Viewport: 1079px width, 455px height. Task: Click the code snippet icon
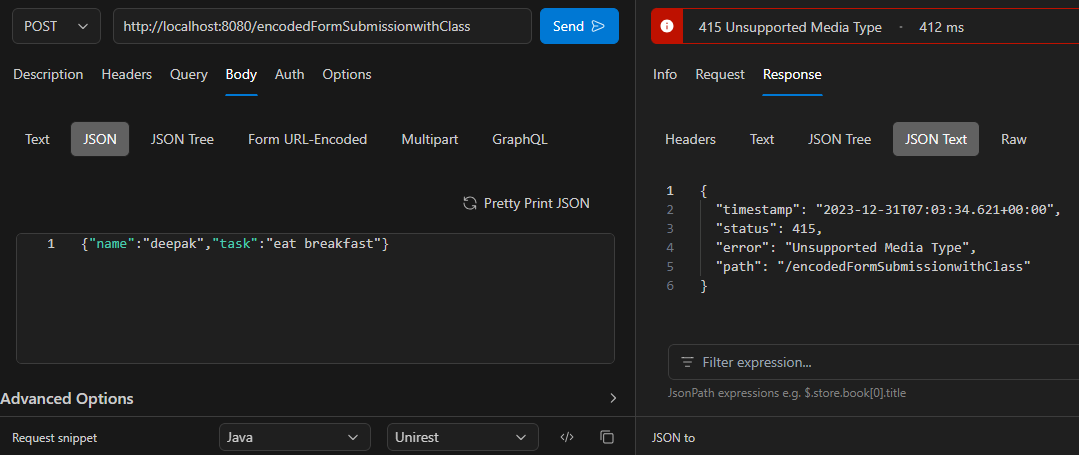(x=567, y=437)
